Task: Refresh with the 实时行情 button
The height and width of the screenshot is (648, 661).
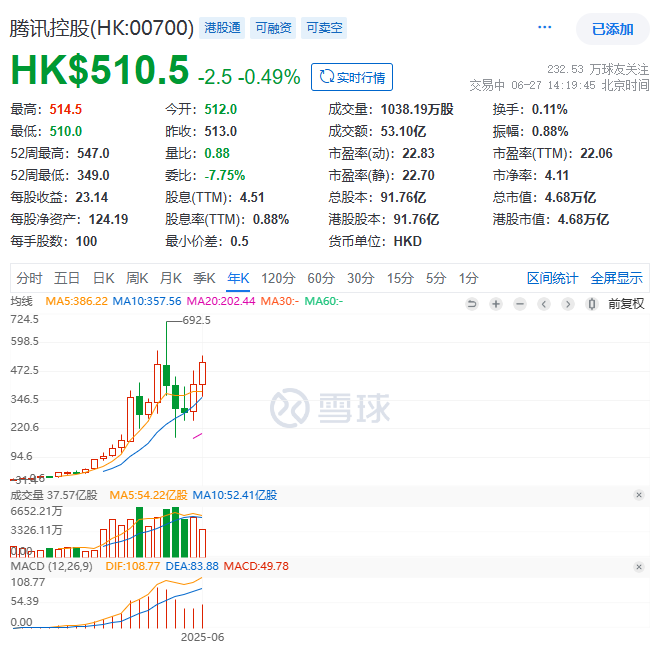Action: pos(352,77)
